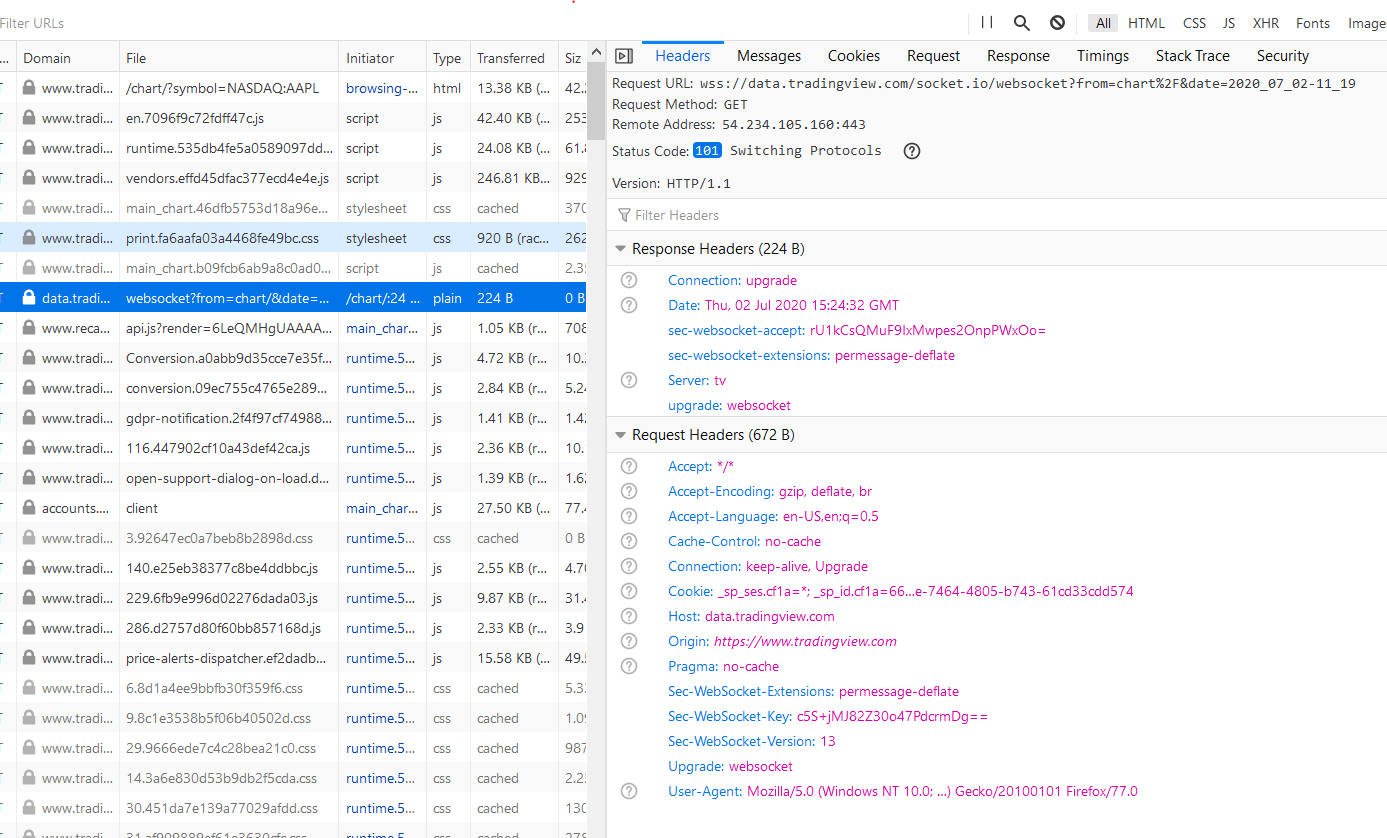Toggle the Fonts filter
Viewport: 1387px width, 838px height.
1313,22
